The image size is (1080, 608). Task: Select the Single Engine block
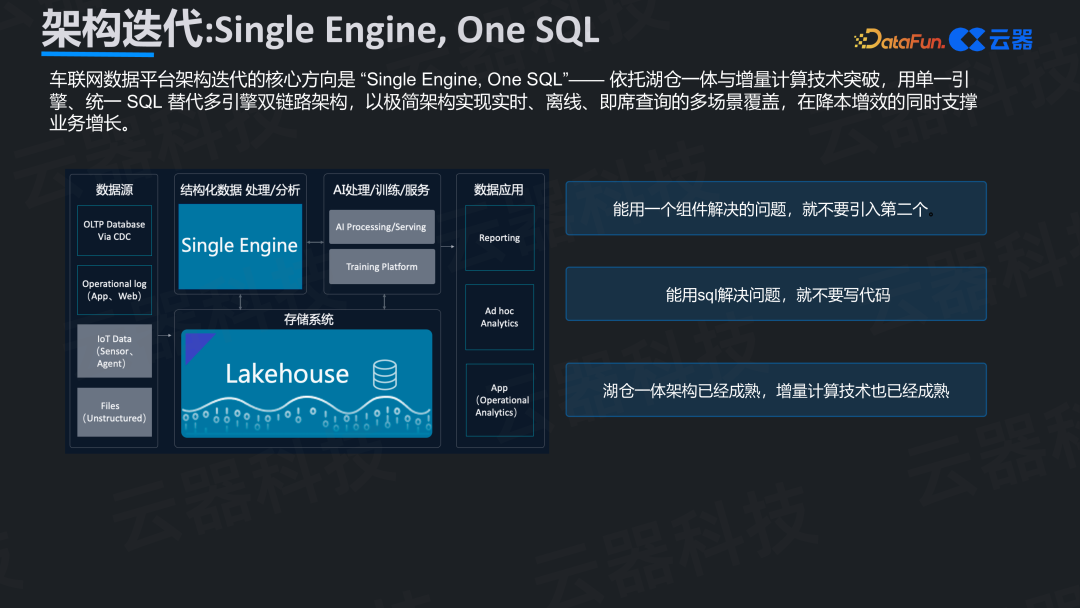239,246
